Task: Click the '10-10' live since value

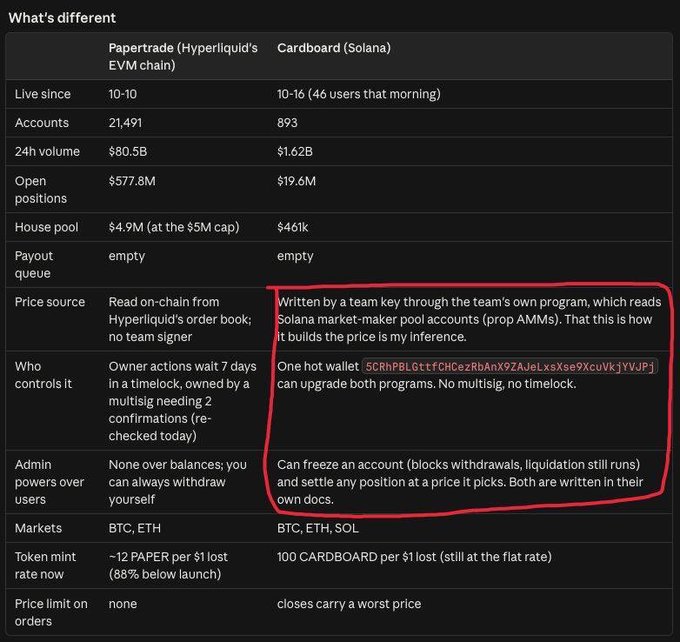Action: [x=123, y=94]
